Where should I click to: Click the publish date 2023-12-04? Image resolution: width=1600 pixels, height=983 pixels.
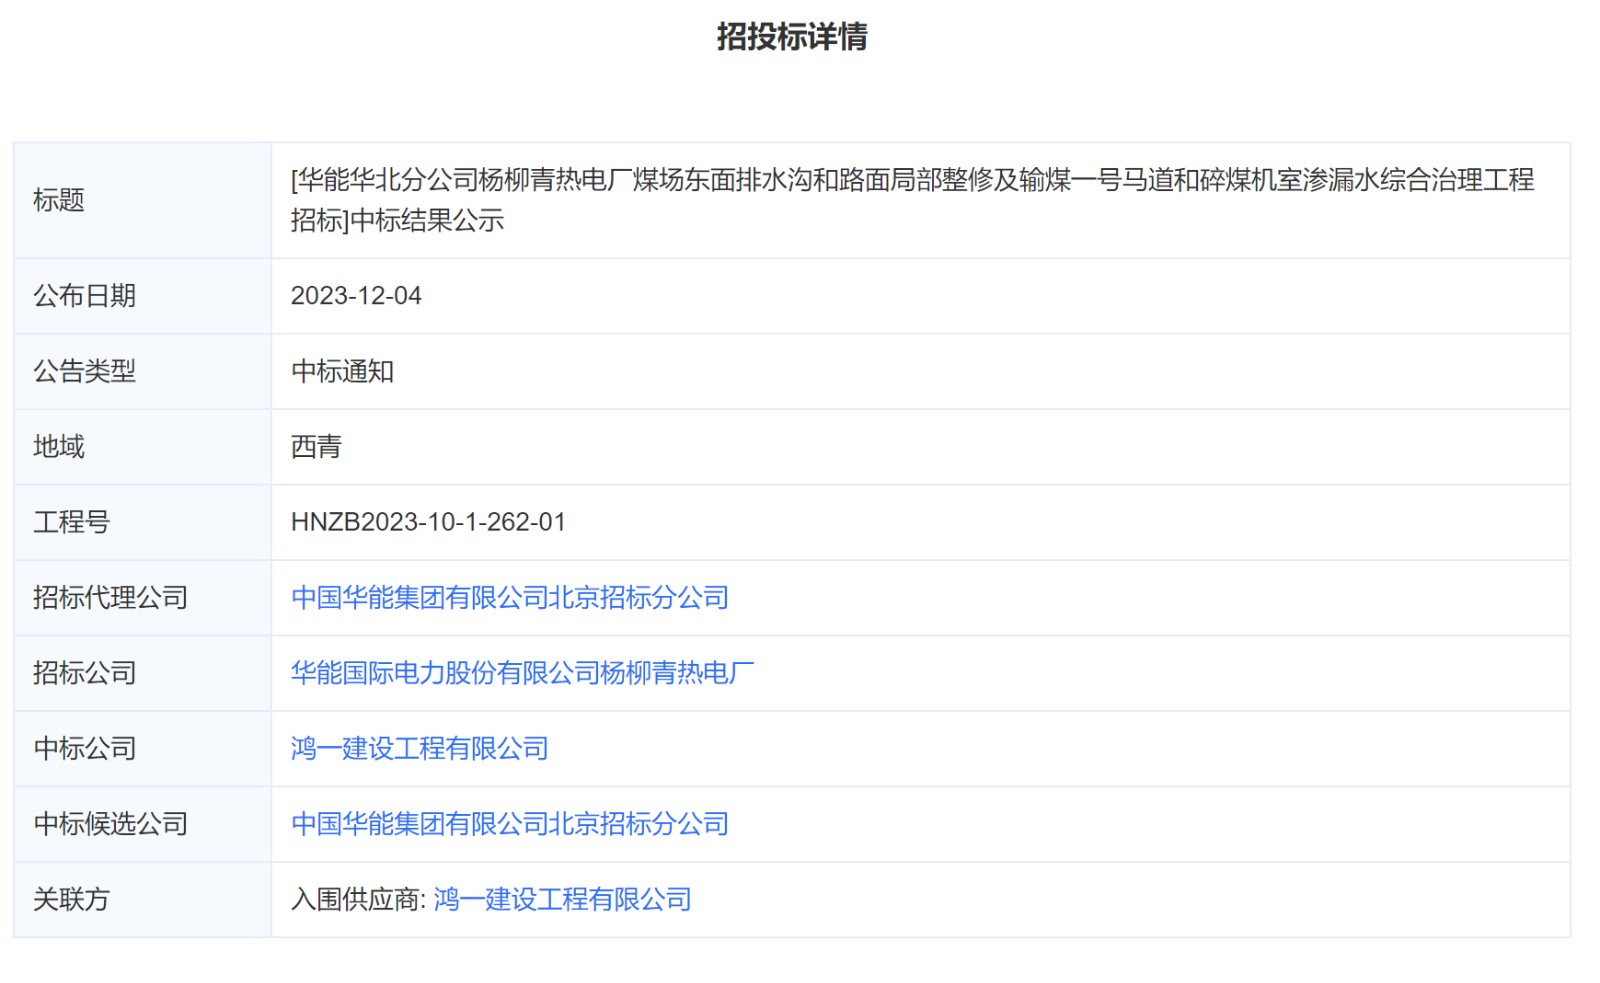[356, 296]
